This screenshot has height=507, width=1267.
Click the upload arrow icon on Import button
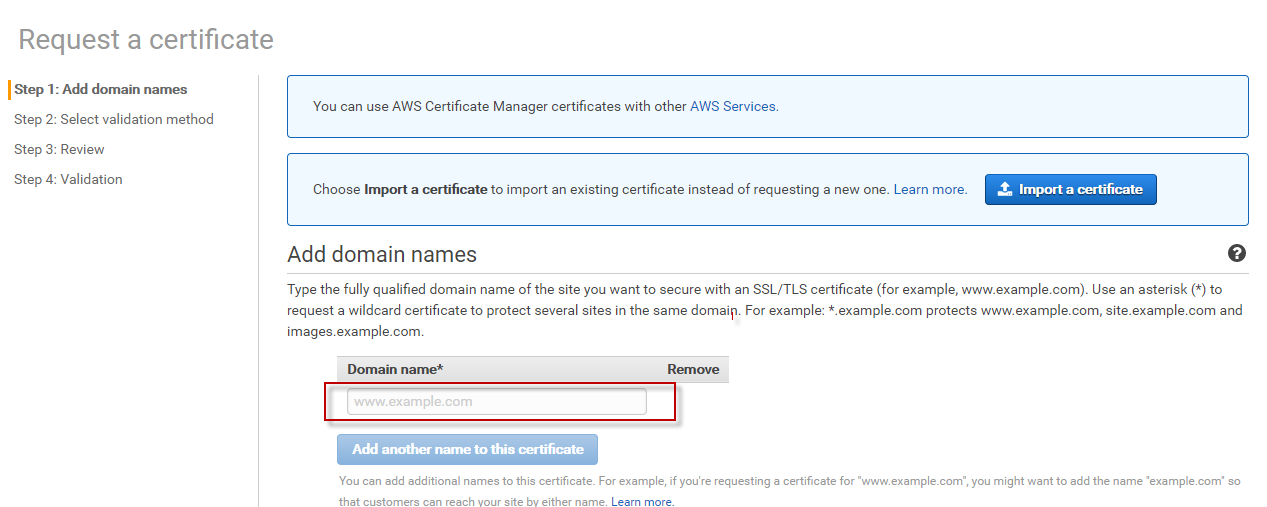click(1005, 189)
